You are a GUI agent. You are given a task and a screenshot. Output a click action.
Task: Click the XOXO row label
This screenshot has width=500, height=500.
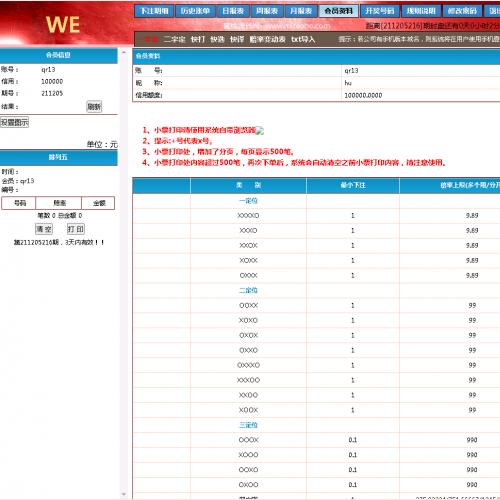[248, 320]
